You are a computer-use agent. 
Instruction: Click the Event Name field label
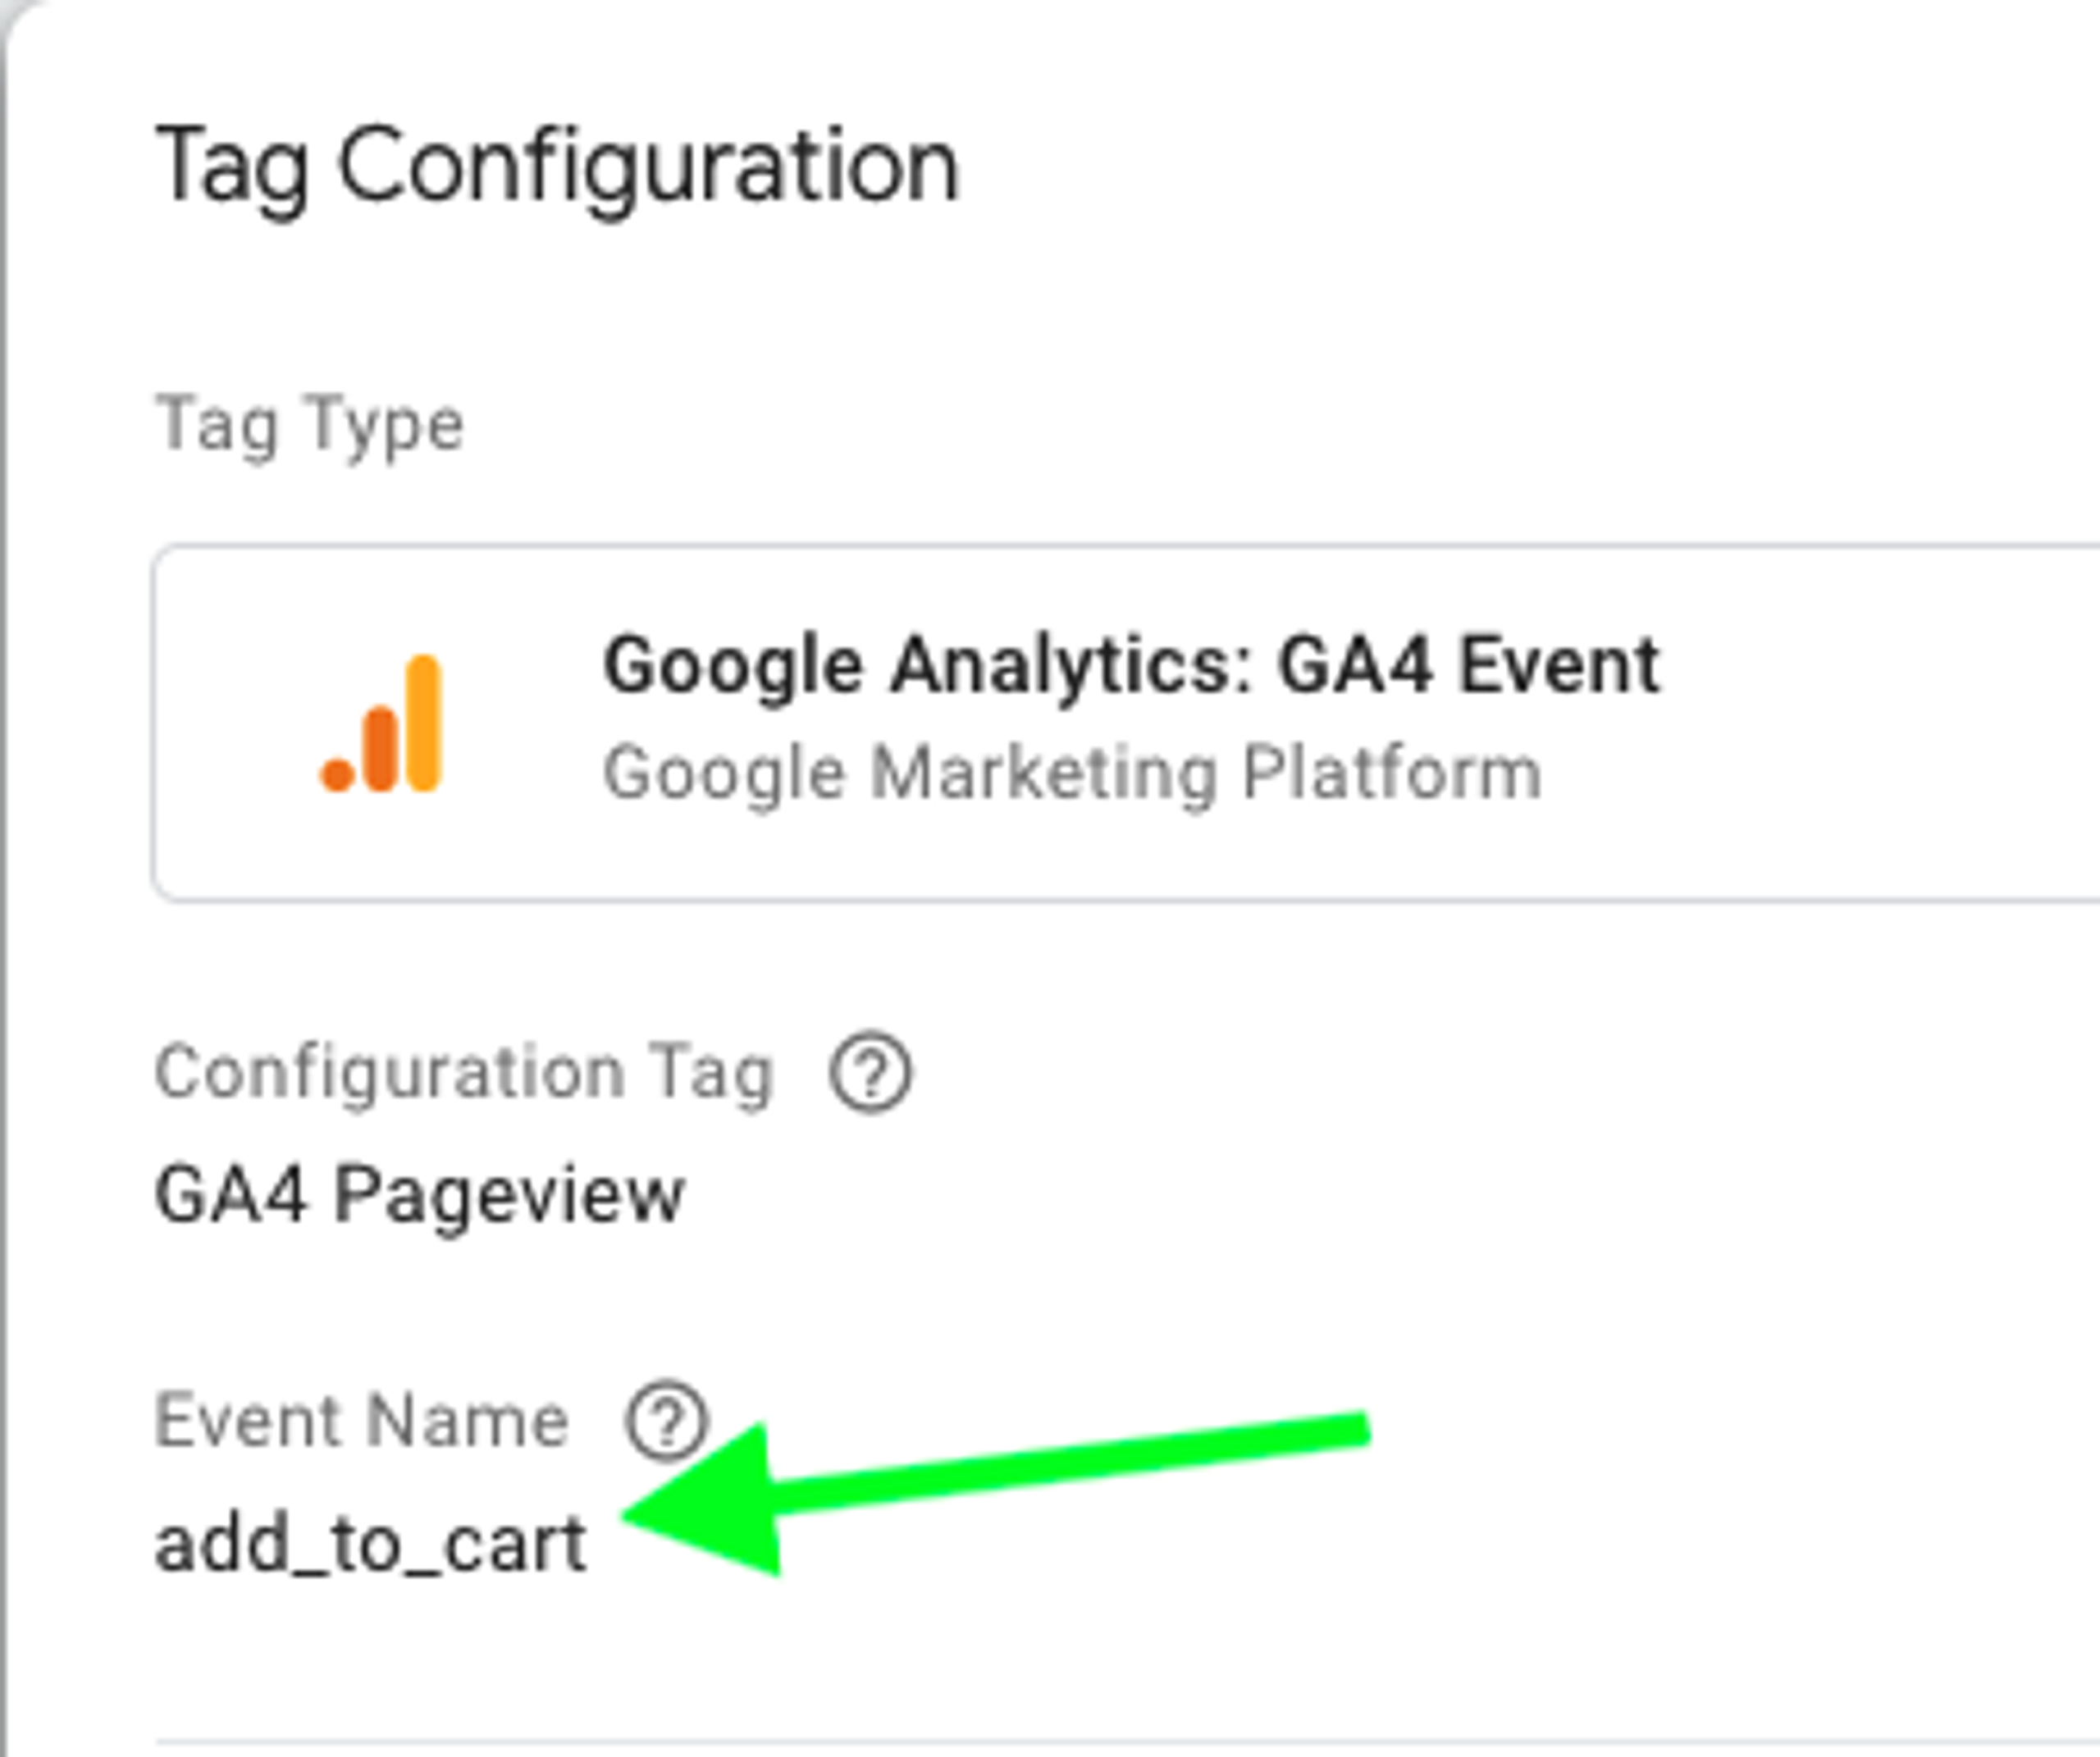362,1421
